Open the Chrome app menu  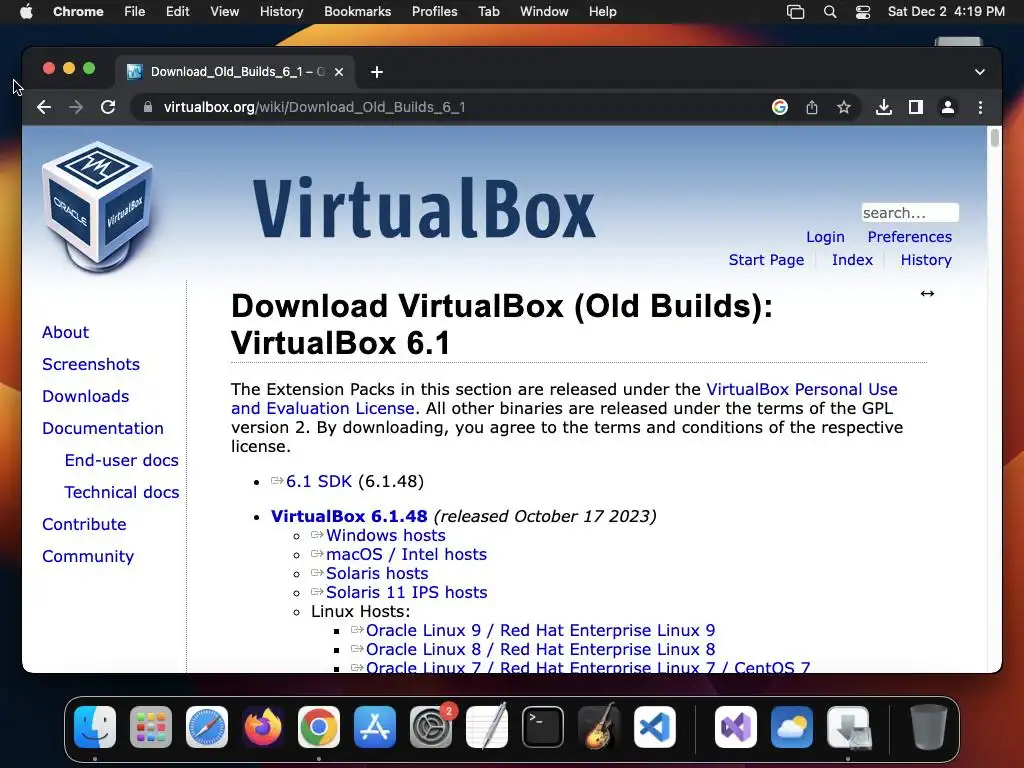coord(78,12)
